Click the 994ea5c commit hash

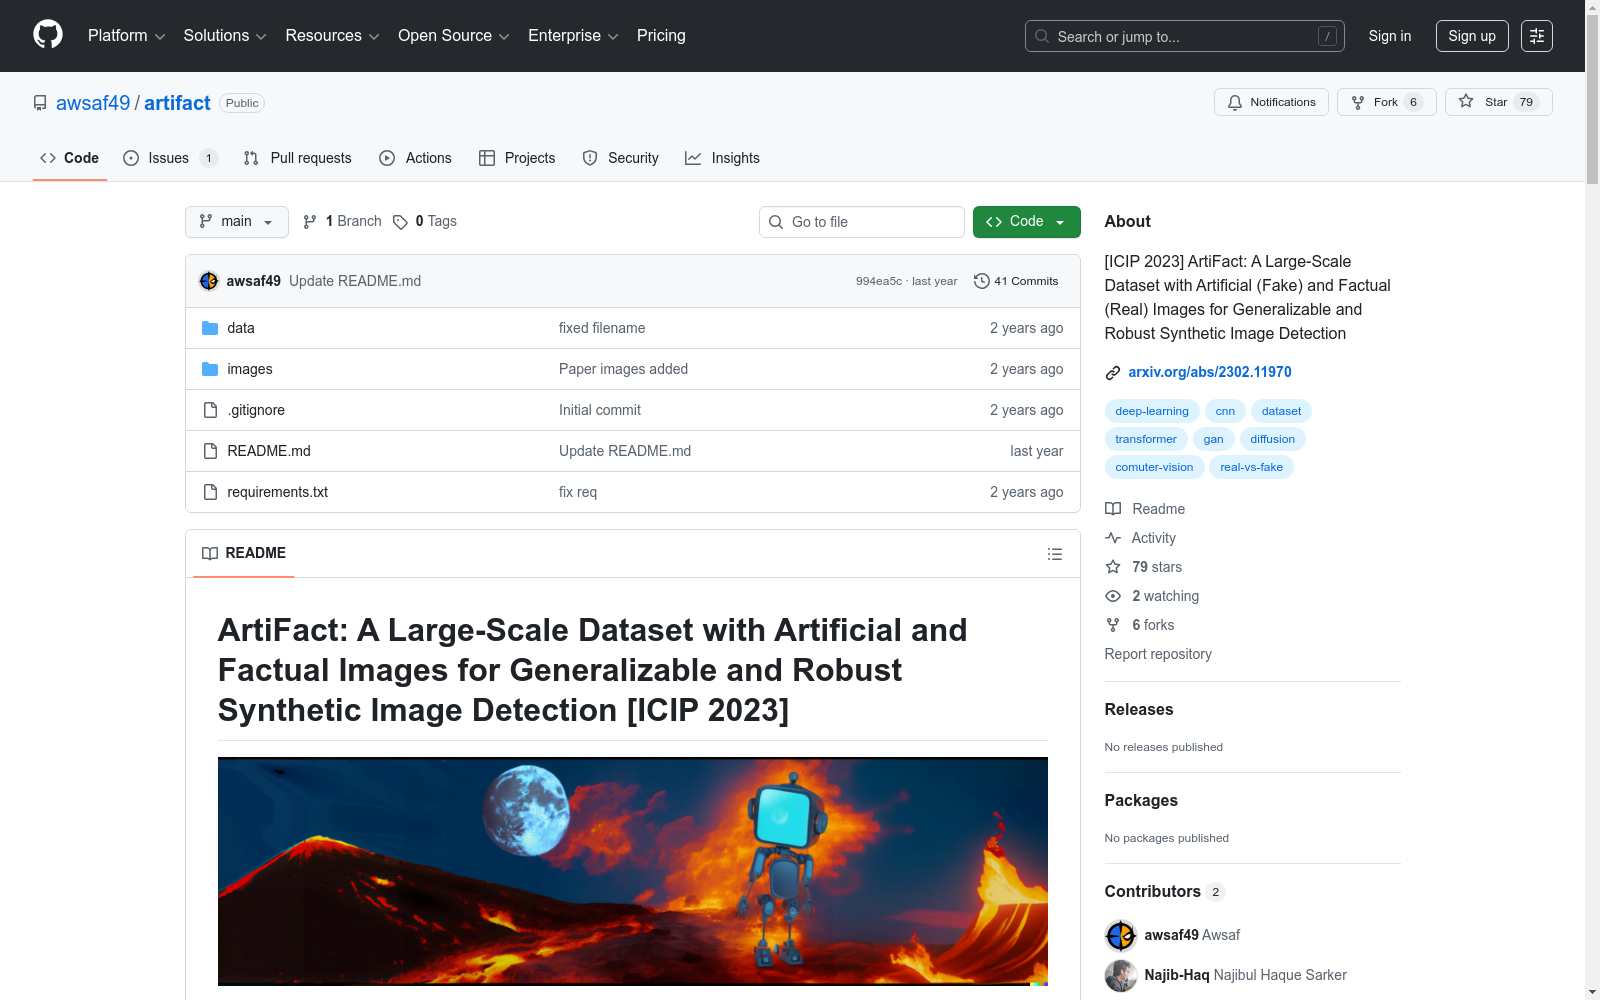click(878, 281)
